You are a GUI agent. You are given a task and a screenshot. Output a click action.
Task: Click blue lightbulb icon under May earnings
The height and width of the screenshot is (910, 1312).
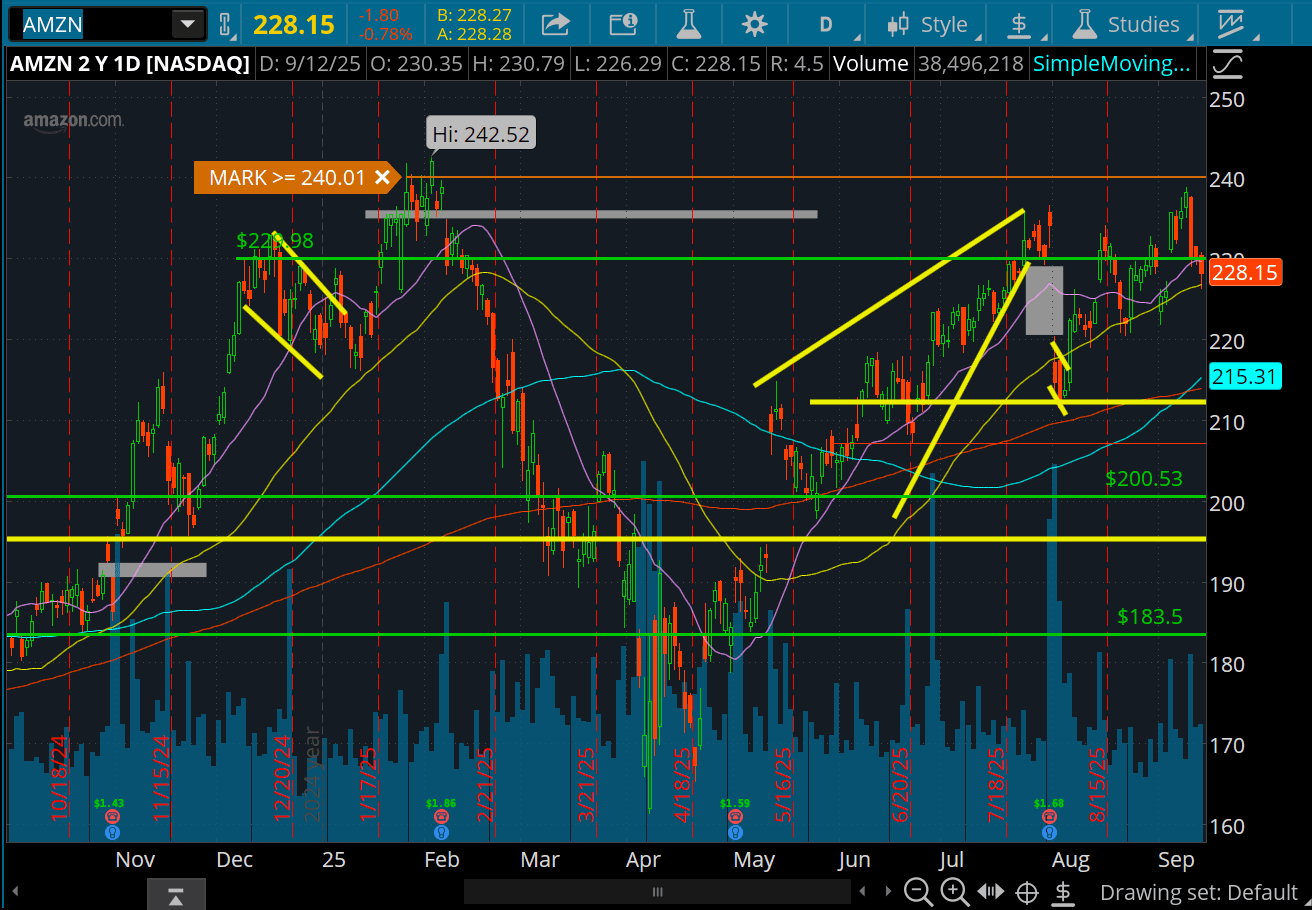(735, 832)
